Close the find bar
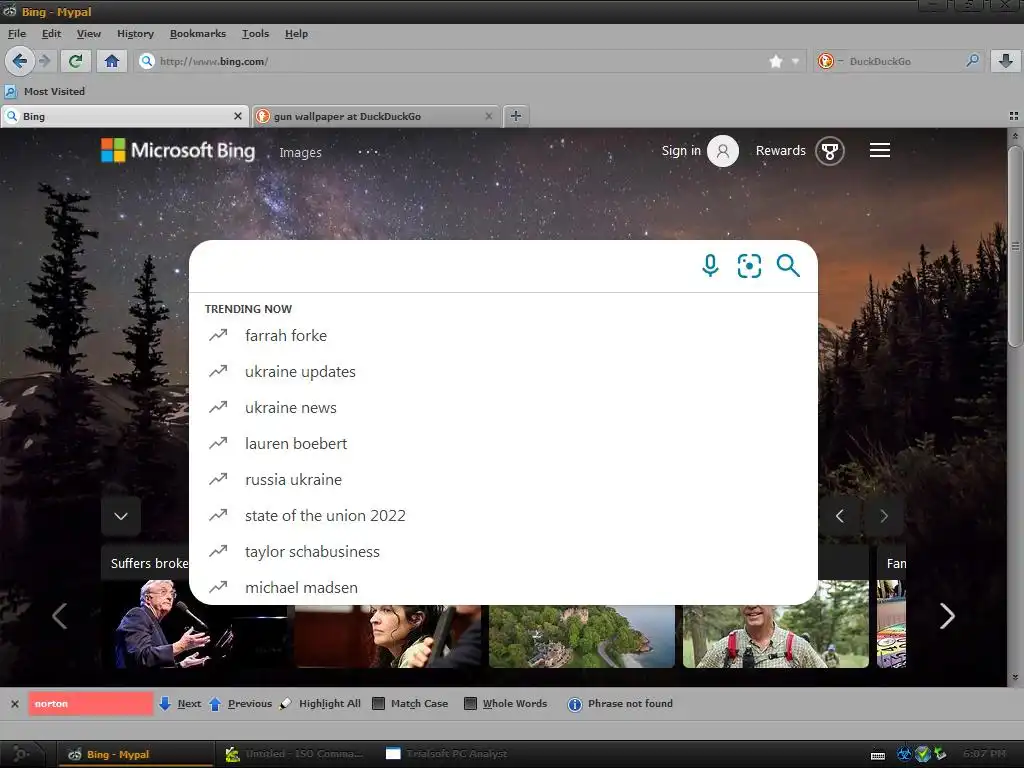1024x768 pixels. point(14,704)
